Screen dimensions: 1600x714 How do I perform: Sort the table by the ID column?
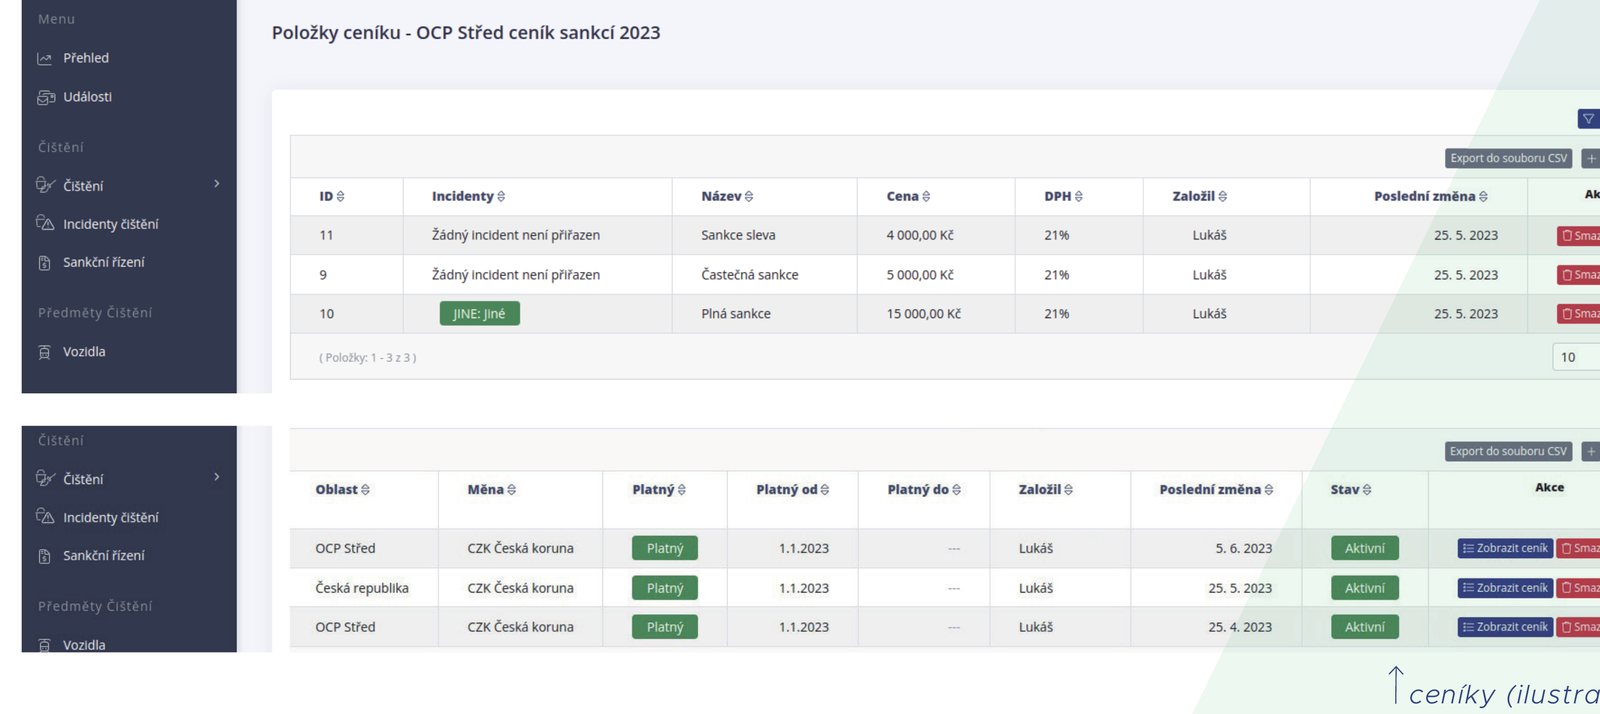pos(332,196)
